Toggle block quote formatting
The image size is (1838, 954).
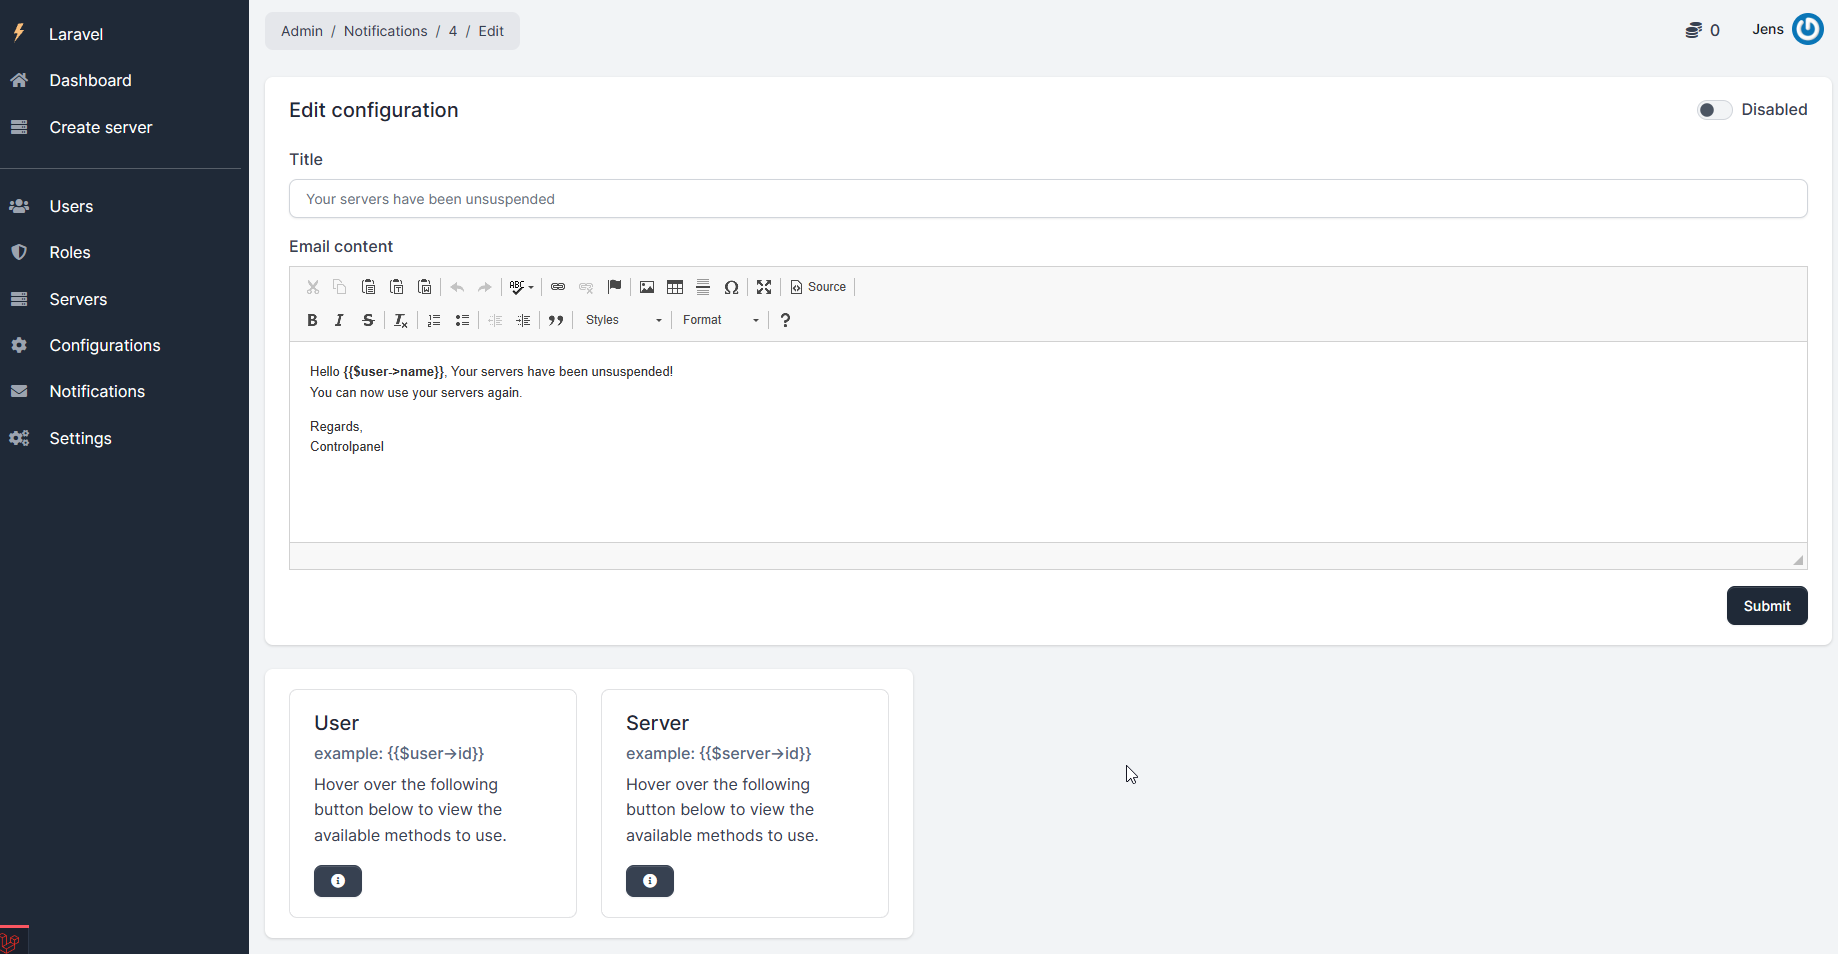pyautogui.click(x=556, y=320)
